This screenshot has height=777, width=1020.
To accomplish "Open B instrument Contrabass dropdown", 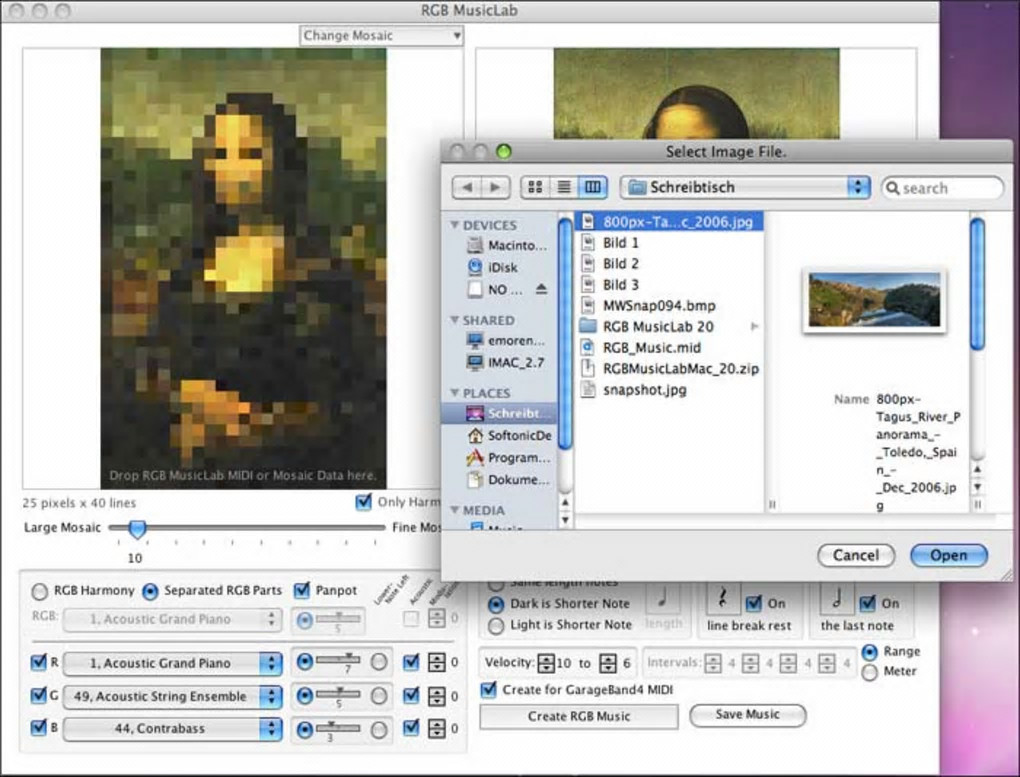I will tap(172, 728).
